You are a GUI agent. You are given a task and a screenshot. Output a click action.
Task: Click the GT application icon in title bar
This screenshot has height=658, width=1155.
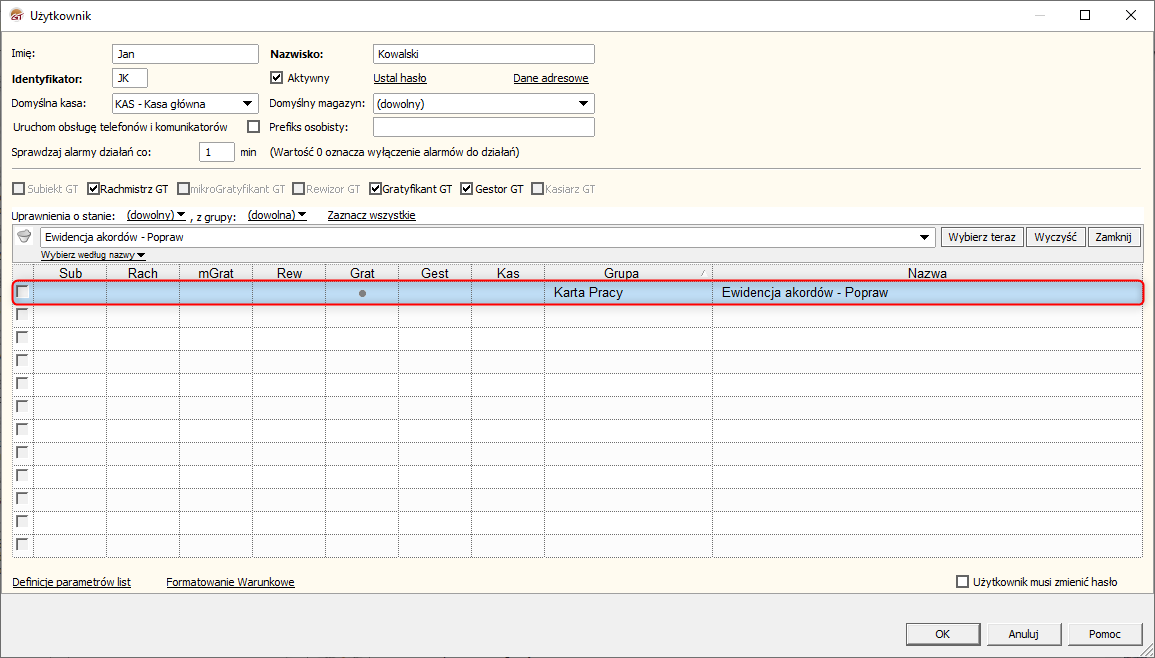click(x=16, y=15)
